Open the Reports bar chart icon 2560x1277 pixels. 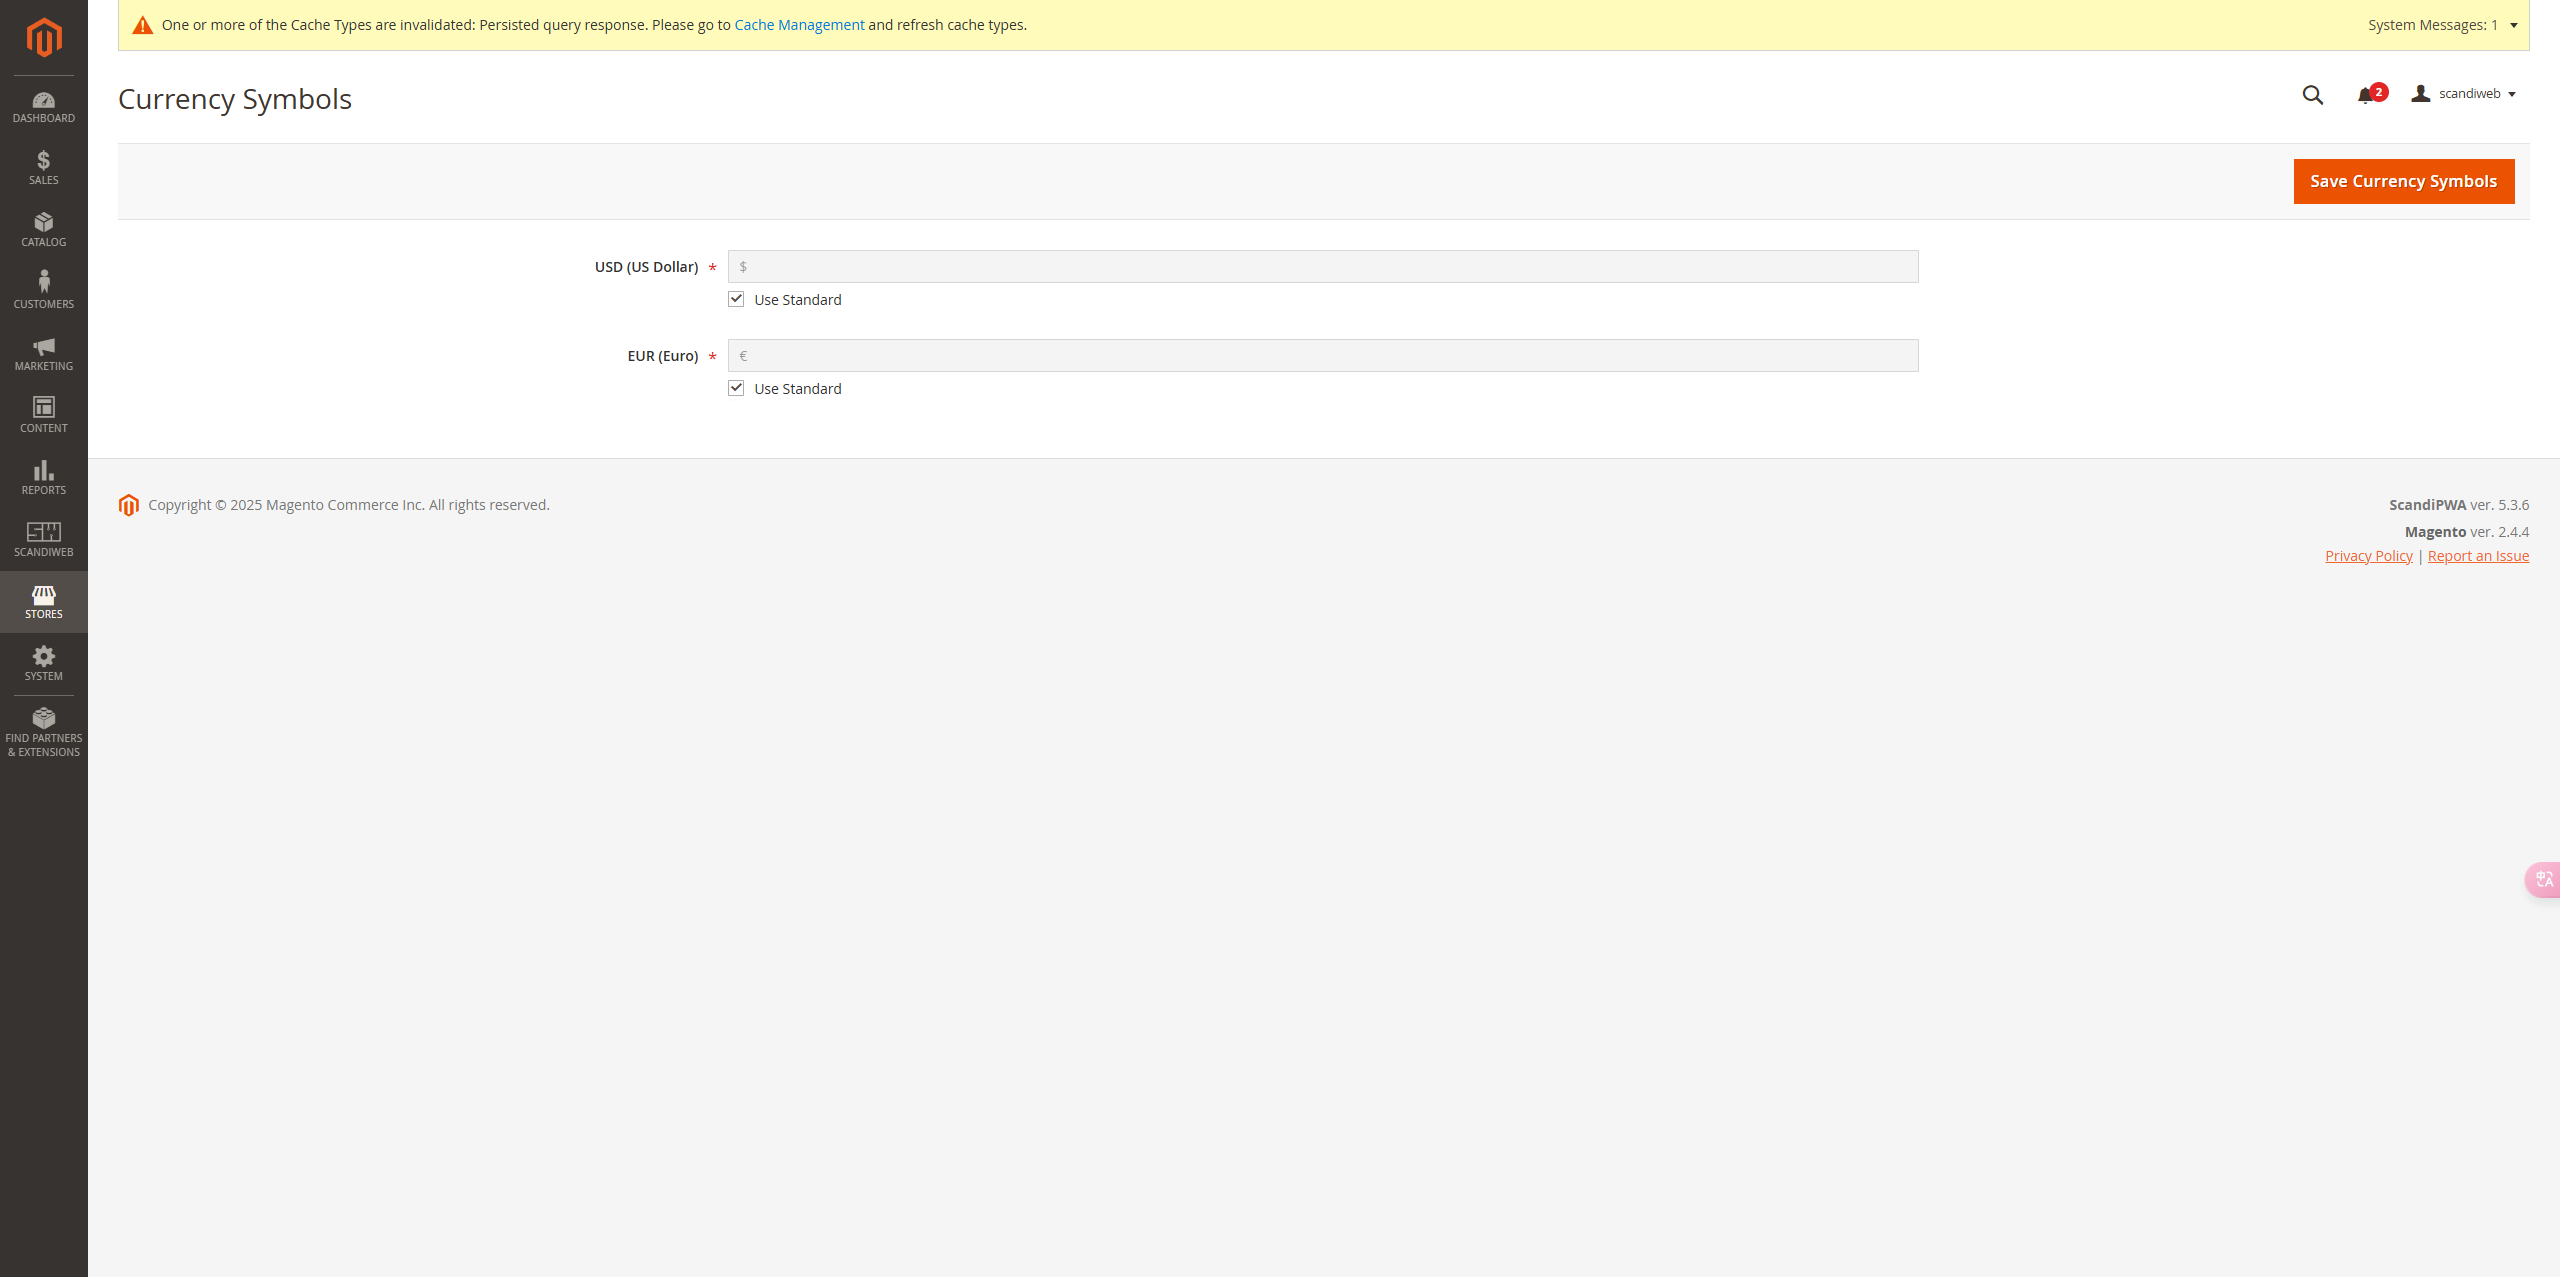[43, 477]
